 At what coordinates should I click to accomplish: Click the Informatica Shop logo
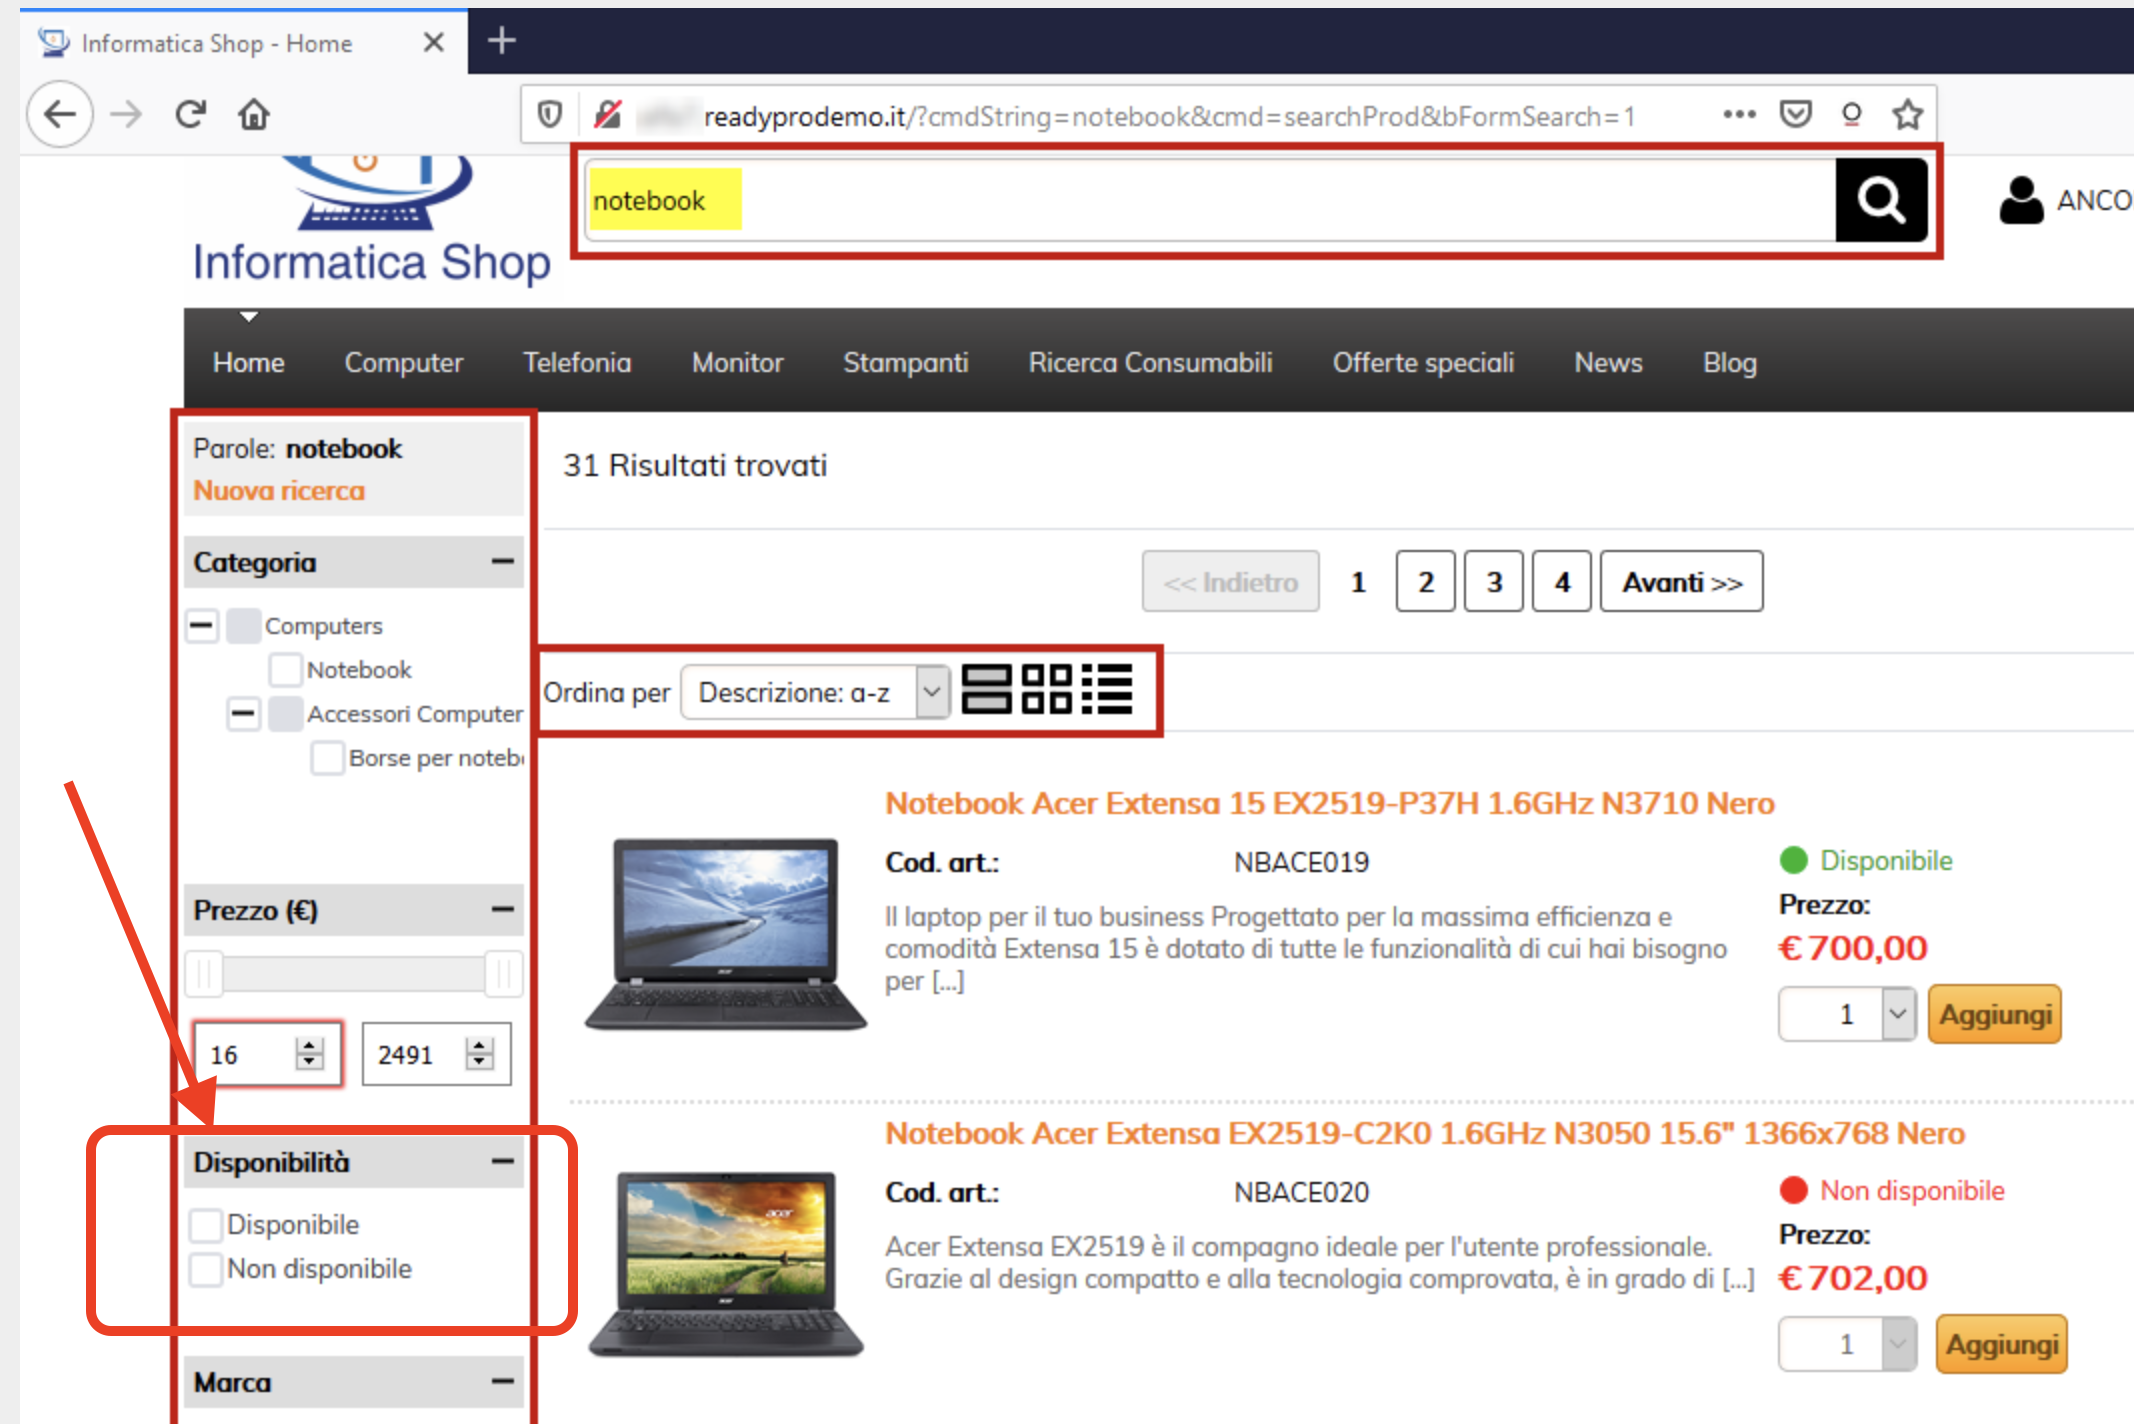372,222
